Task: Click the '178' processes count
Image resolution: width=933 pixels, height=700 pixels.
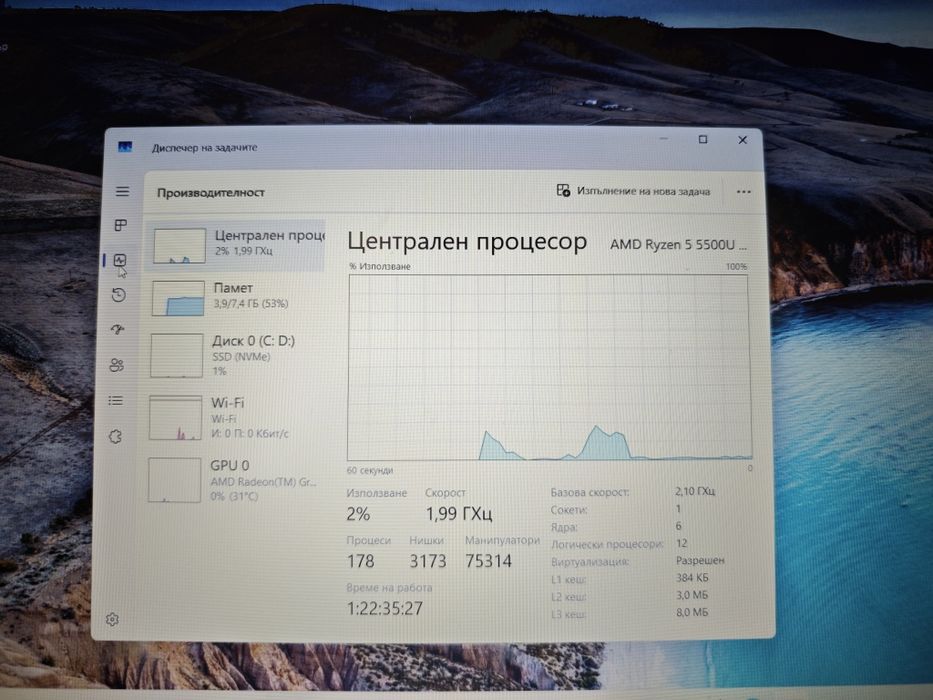Action: point(361,561)
